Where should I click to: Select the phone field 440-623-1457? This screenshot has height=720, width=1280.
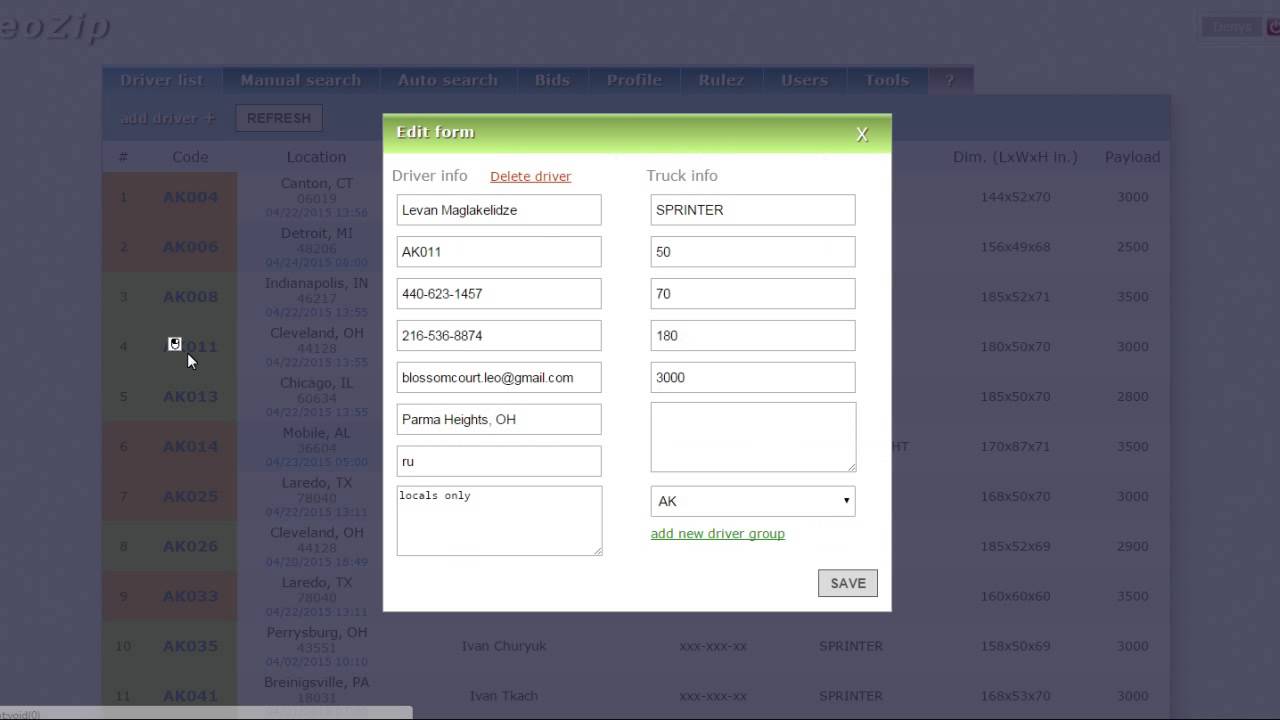(x=499, y=294)
